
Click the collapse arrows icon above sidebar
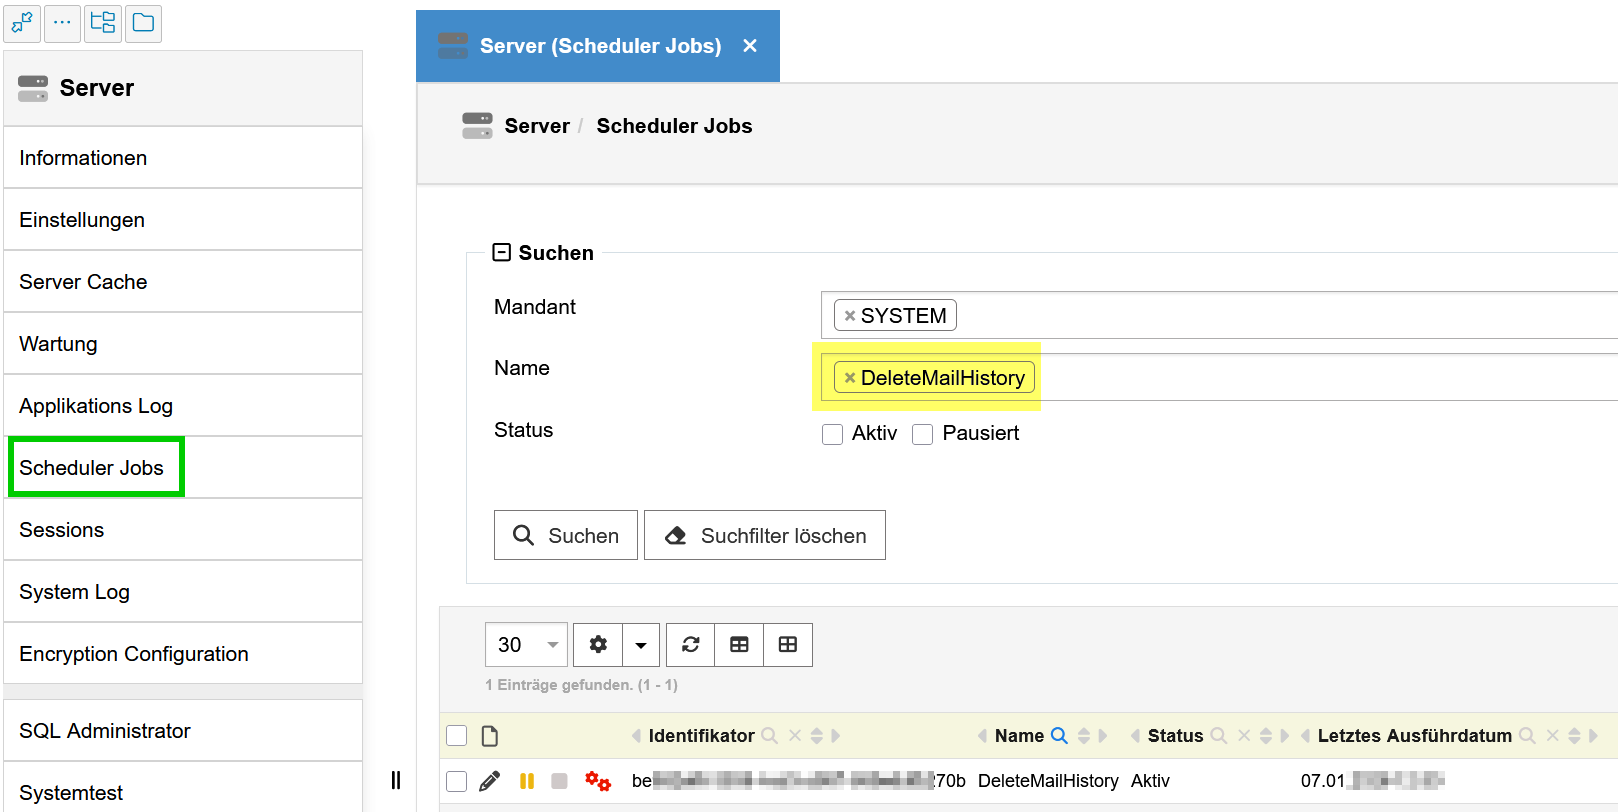click(x=22, y=22)
